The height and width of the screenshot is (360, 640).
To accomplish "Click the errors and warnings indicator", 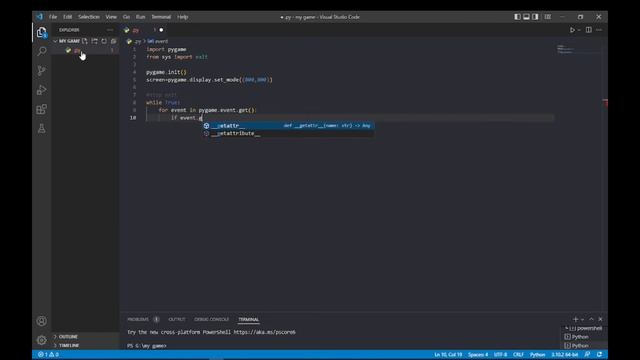I will click(49, 355).
